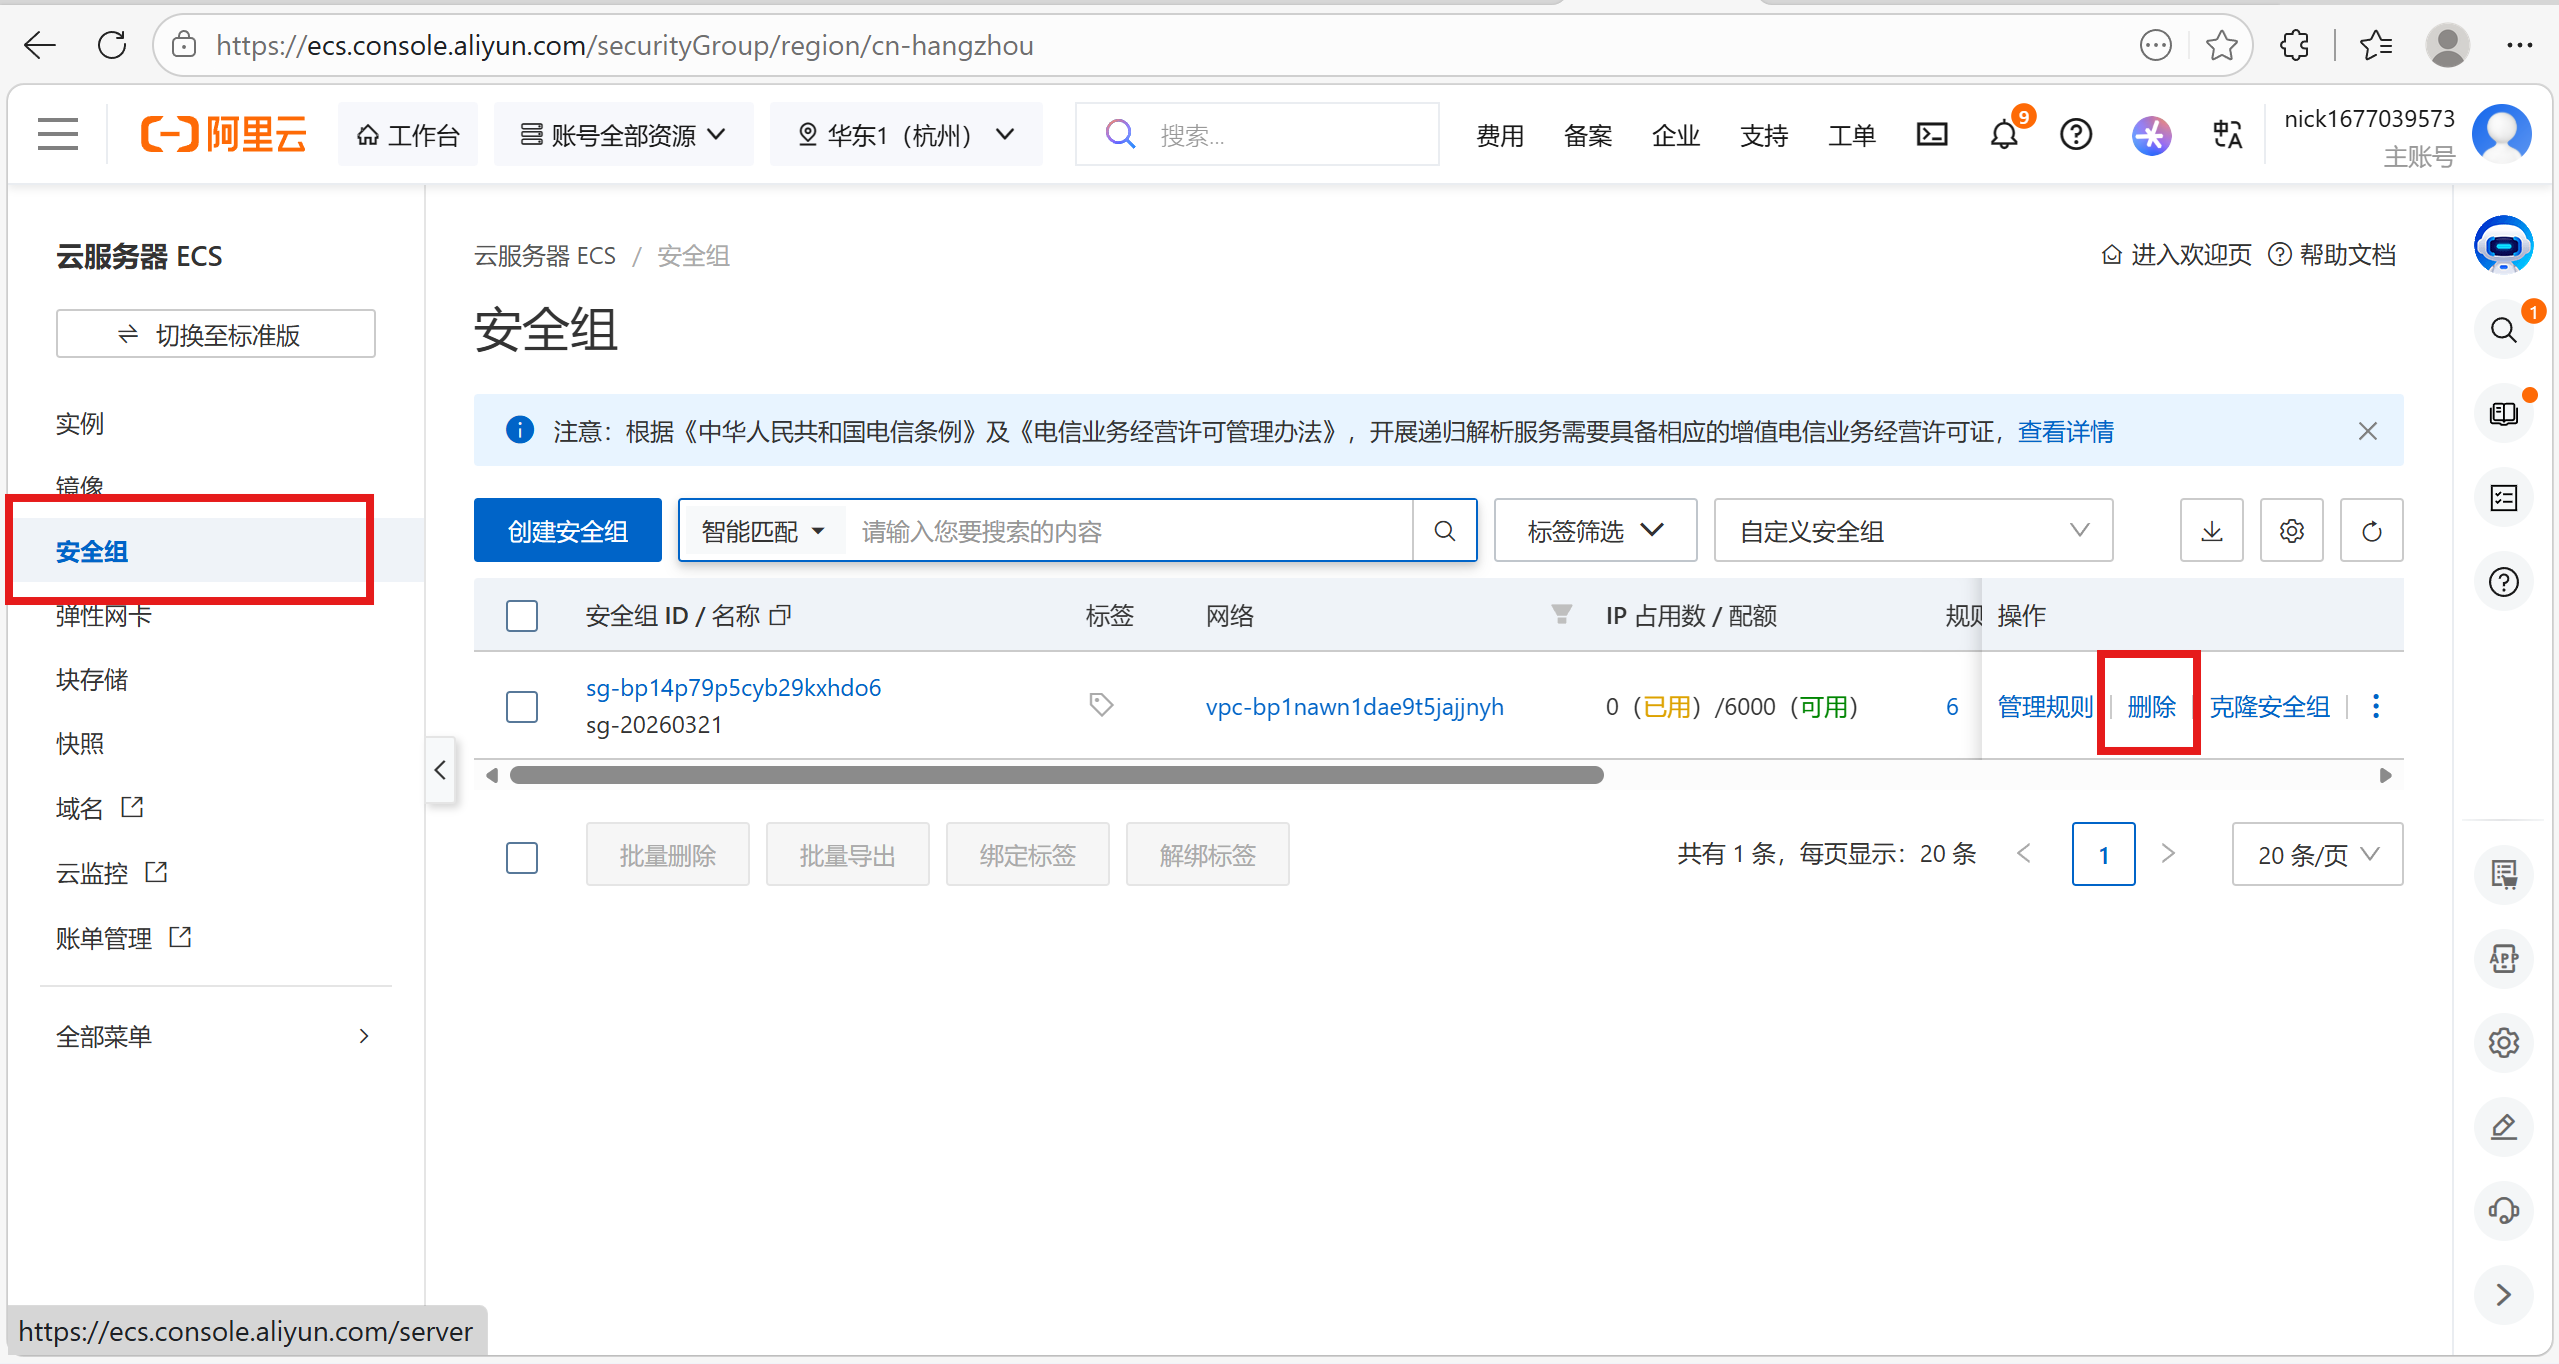Click the notification bell icon
Image resolution: width=2559 pixels, height=1364 pixels.
pos(2004,135)
